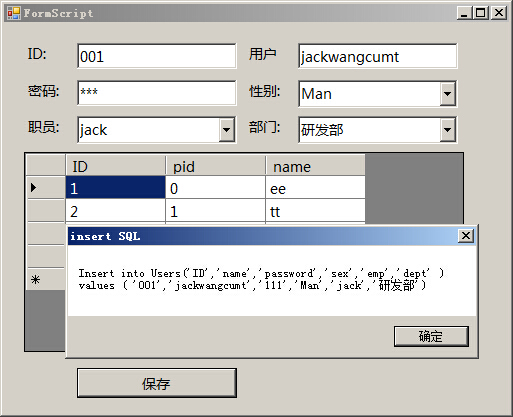
Task: Open the 职员 dropdown arrow
Action: 226,130
